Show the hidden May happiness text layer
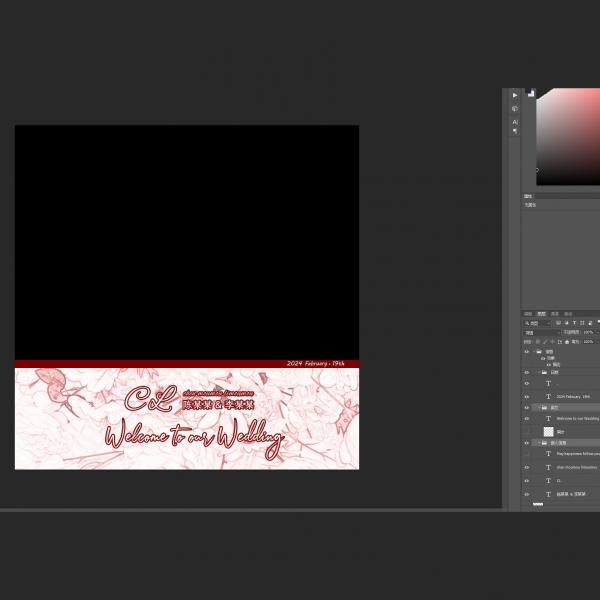The image size is (600, 600). click(x=527, y=453)
